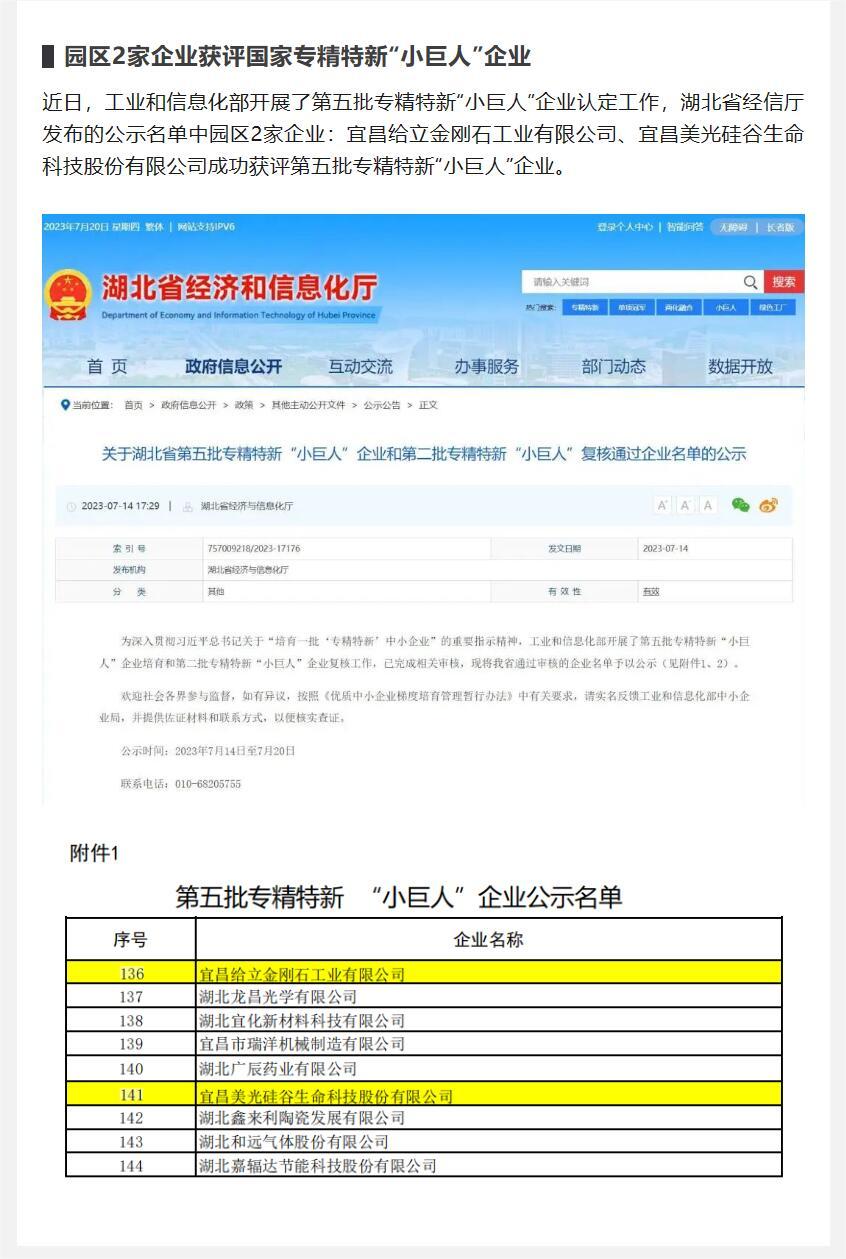Click the 公示时间 line in the notice

(208, 750)
